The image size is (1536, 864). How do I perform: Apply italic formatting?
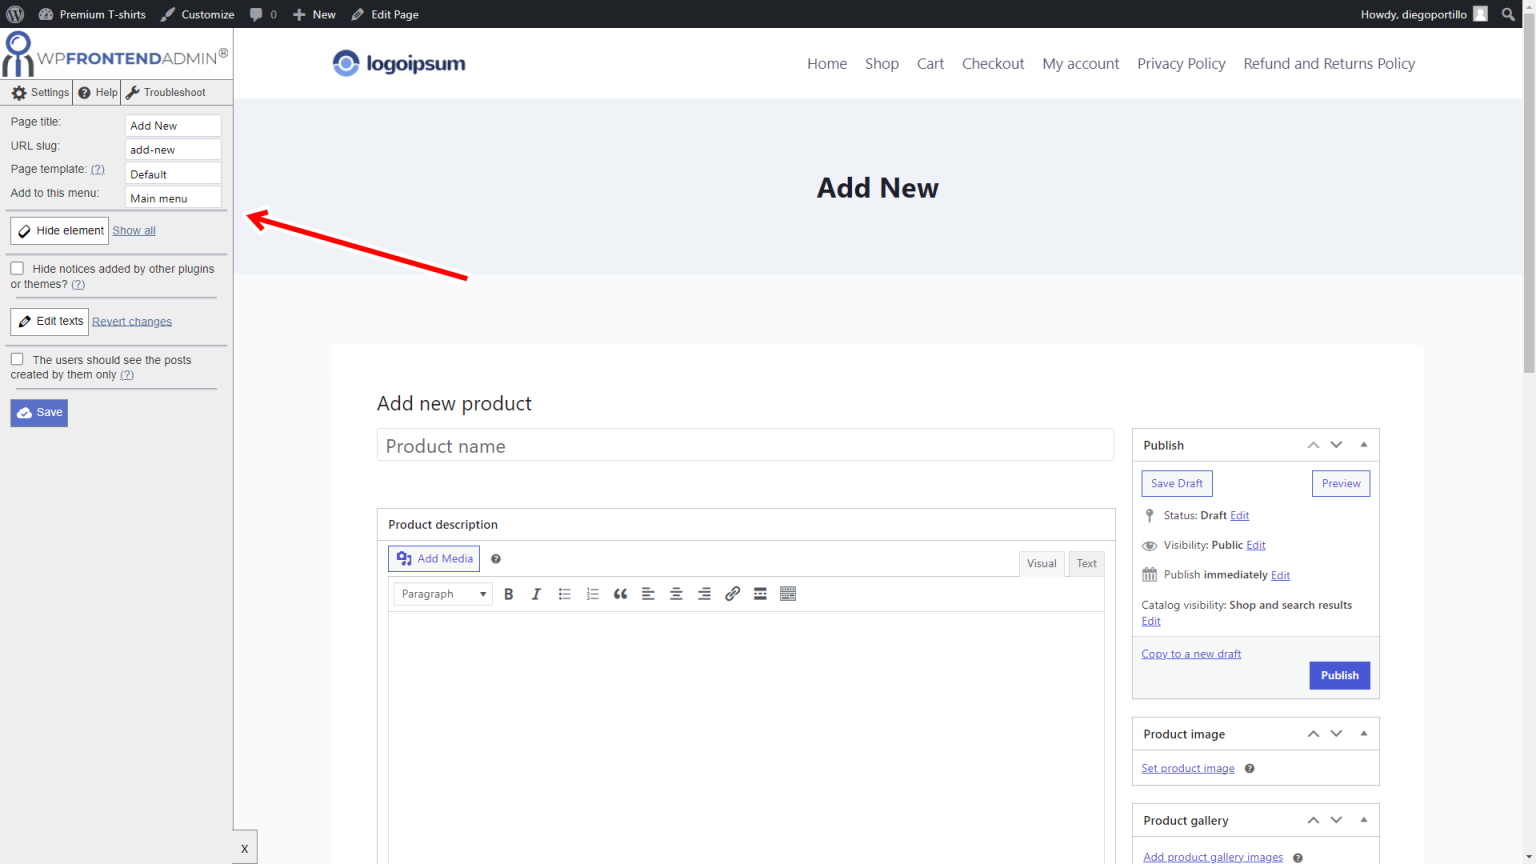(x=536, y=593)
